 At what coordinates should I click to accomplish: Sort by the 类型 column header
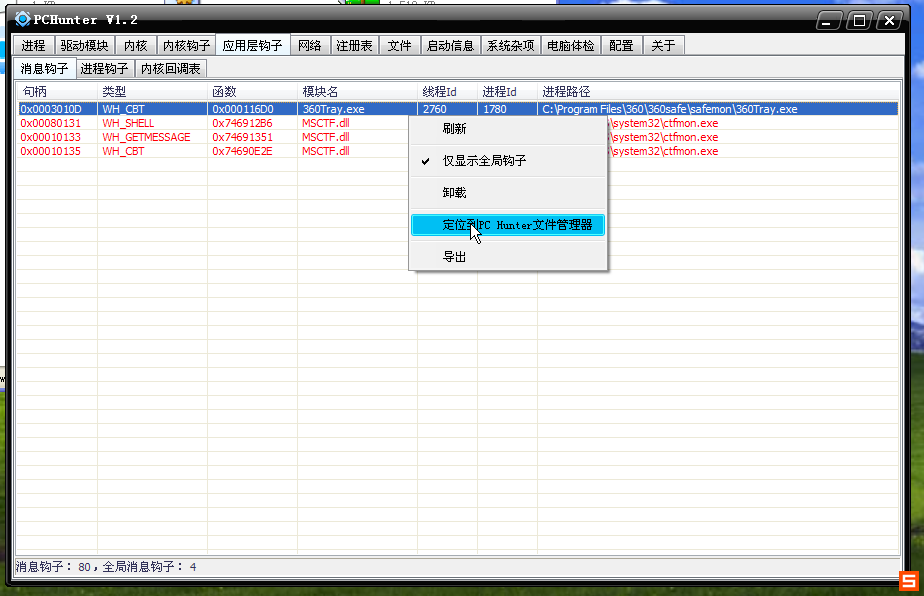153,91
